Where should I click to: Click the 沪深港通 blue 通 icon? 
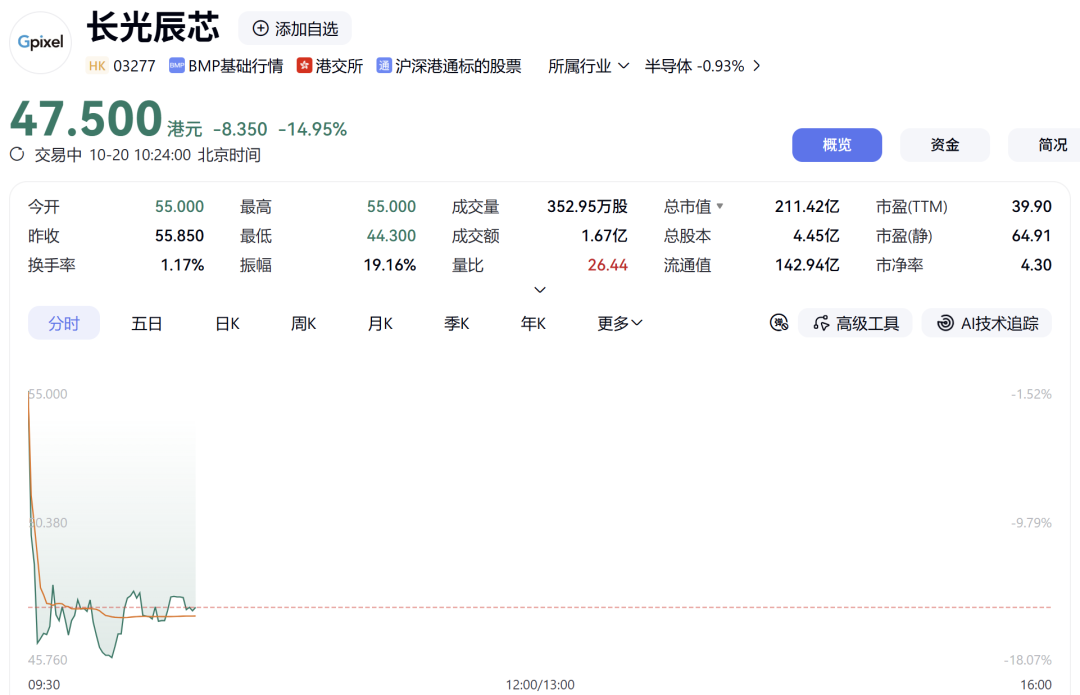[x=384, y=65]
